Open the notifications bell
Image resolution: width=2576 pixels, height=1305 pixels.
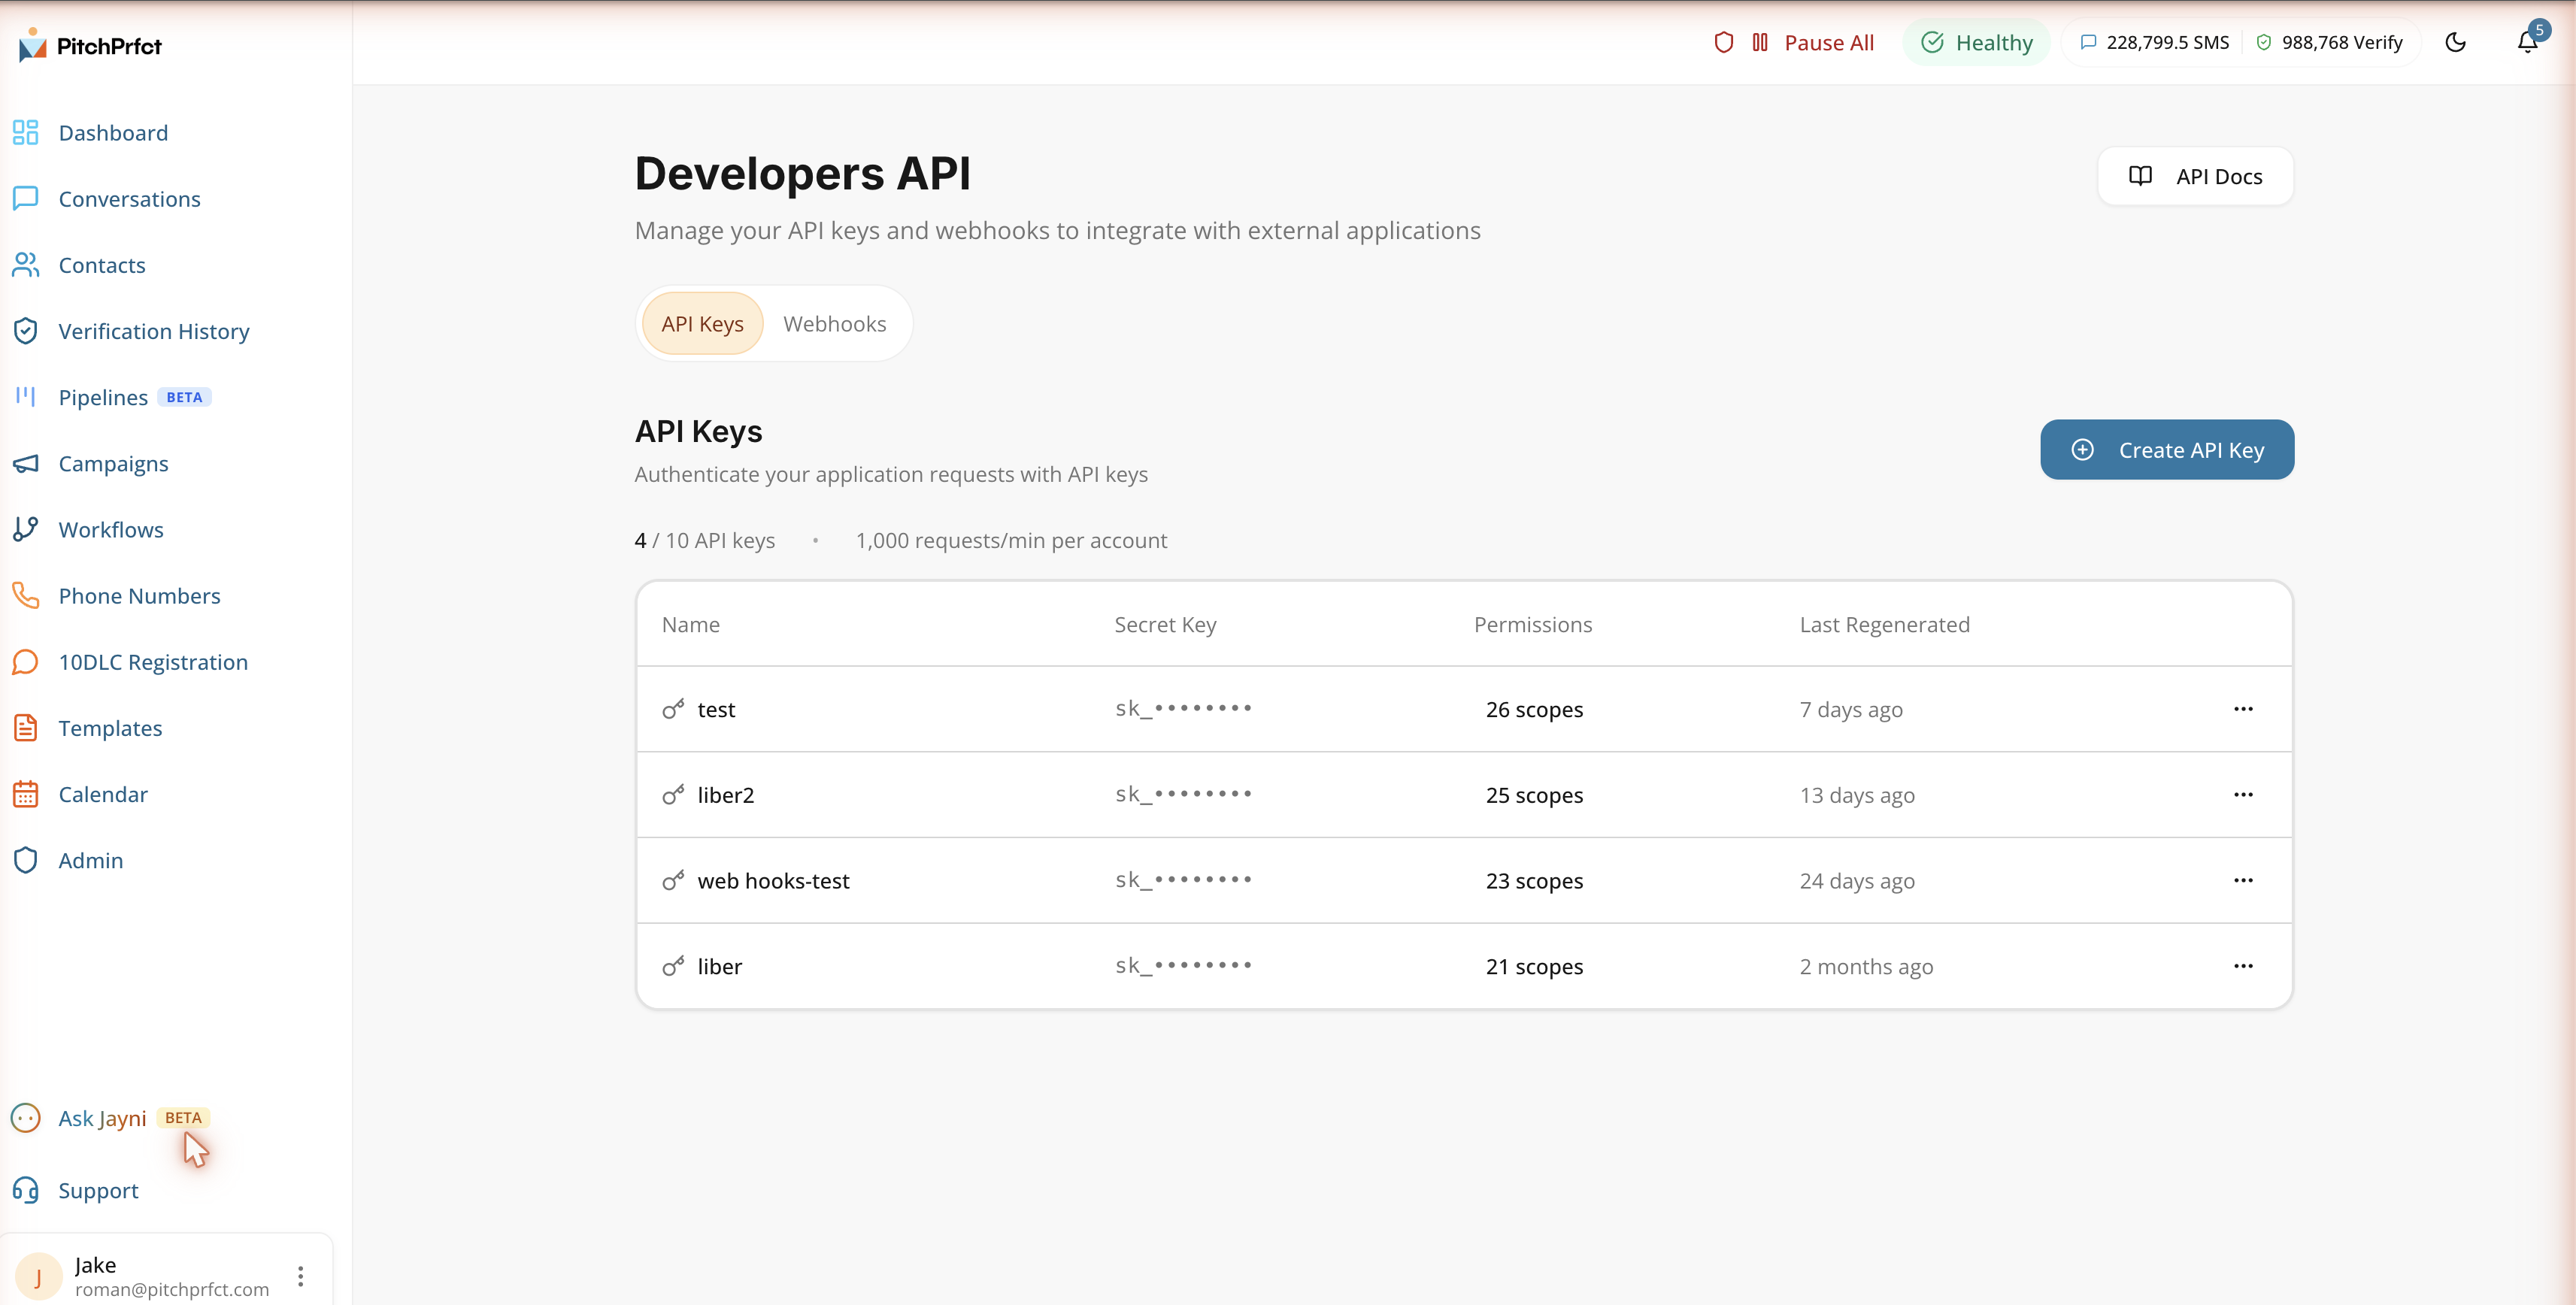(x=2527, y=42)
